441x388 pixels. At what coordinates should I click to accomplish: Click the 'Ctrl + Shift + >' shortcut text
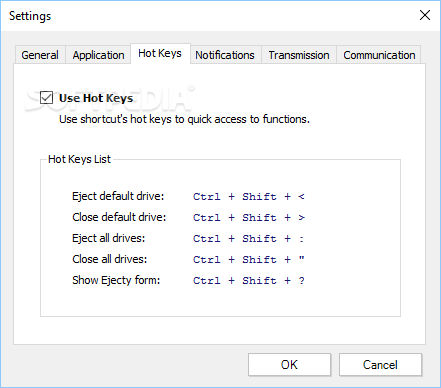click(249, 218)
